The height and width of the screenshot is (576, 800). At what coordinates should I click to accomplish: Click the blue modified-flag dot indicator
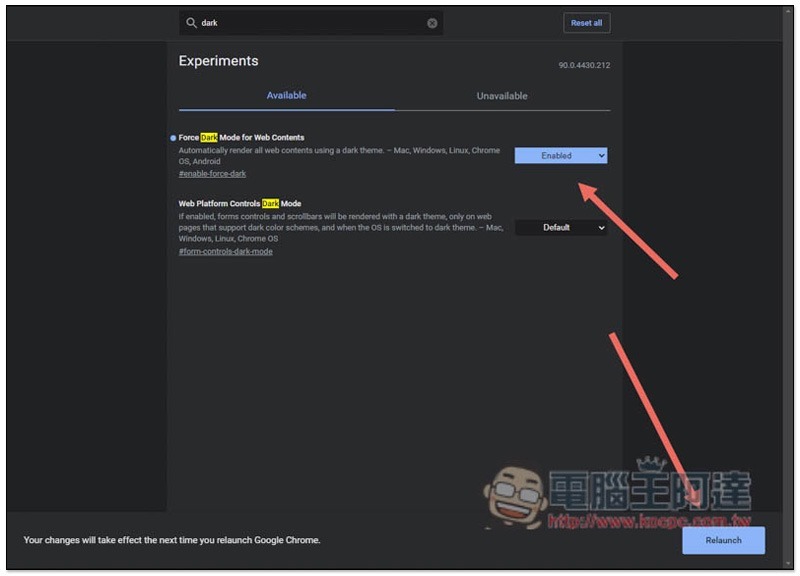coord(173,138)
